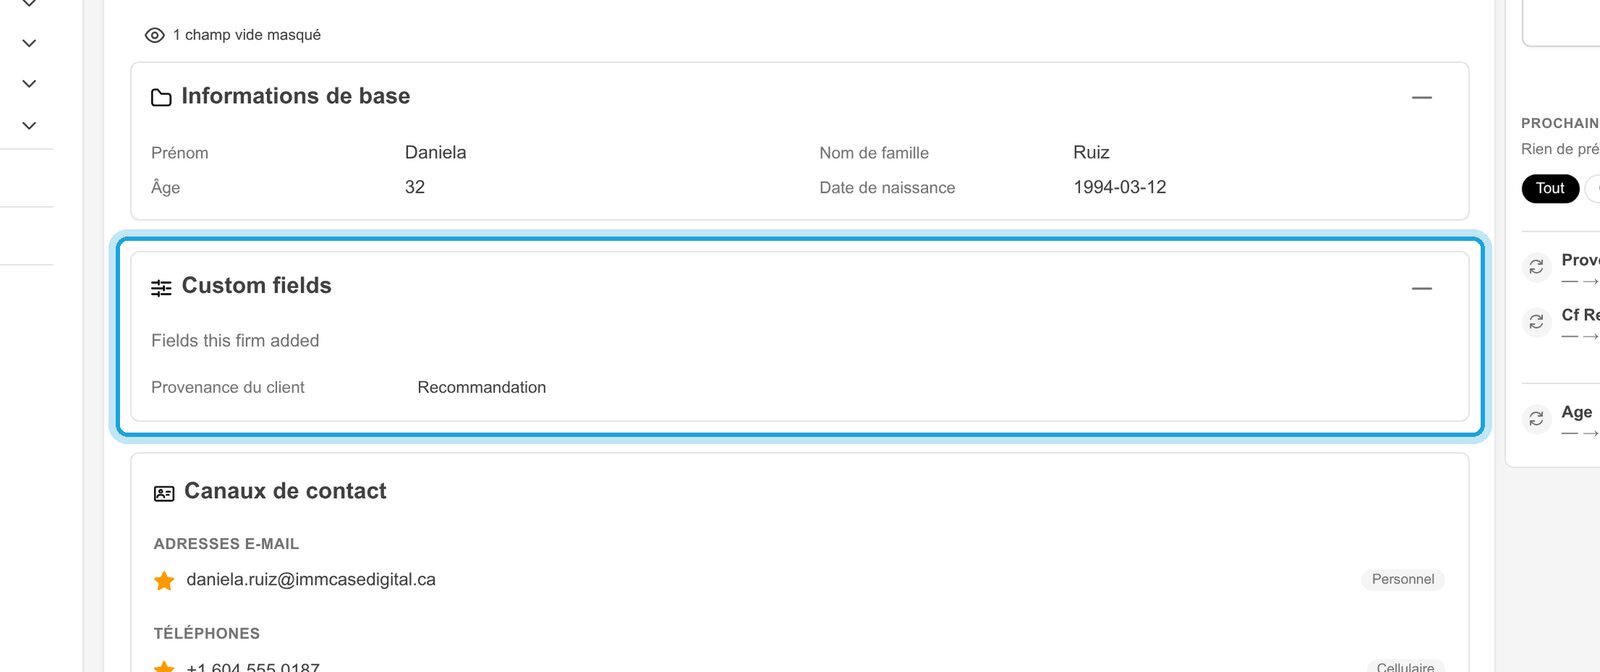Click the Nom de famille value Ruiz
Screen dimensions: 1600x672
click(1091, 152)
